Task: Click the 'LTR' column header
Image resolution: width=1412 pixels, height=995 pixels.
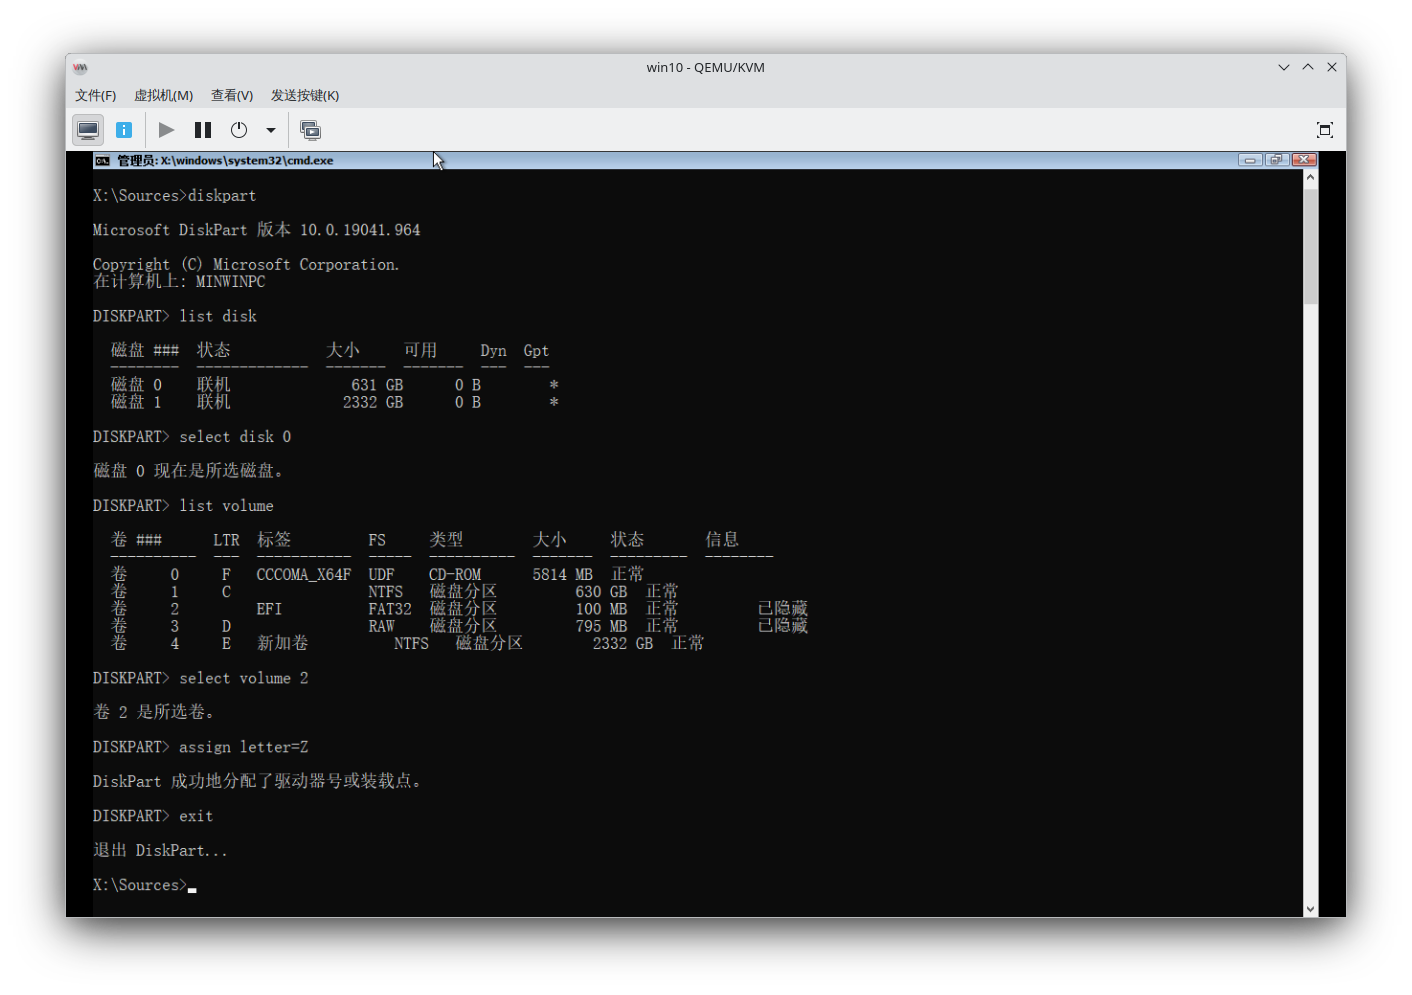Action: click(x=226, y=540)
